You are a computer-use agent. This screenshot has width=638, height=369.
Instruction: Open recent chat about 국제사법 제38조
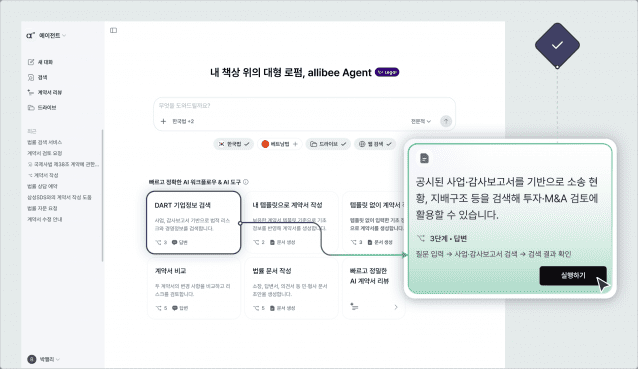coord(63,164)
